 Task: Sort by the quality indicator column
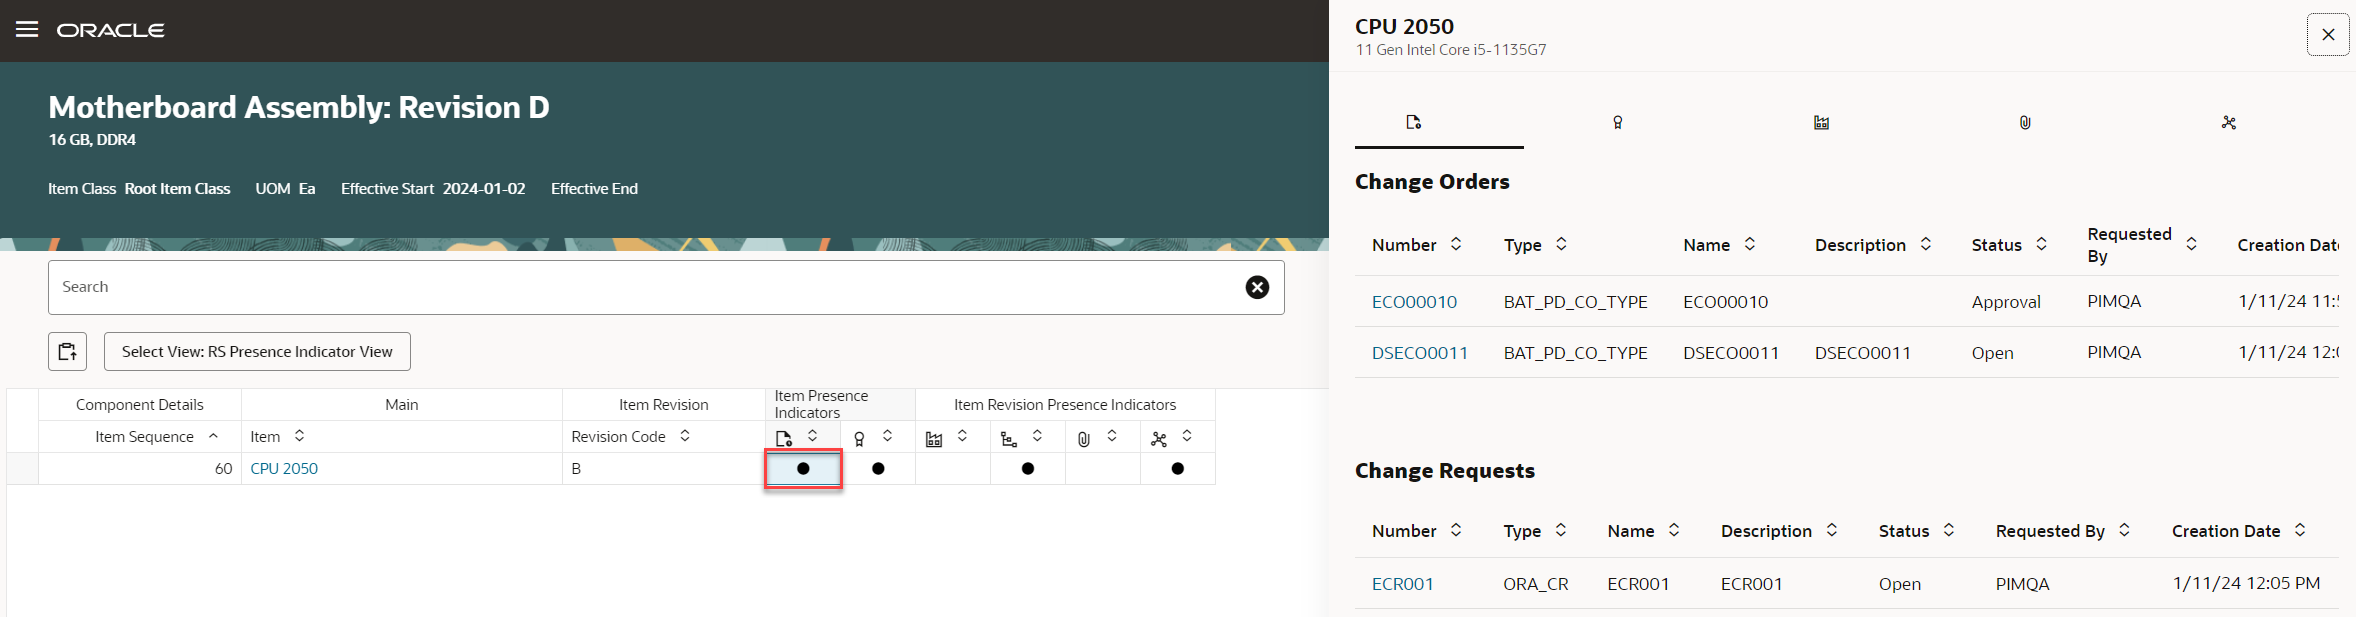click(x=888, y=436)
